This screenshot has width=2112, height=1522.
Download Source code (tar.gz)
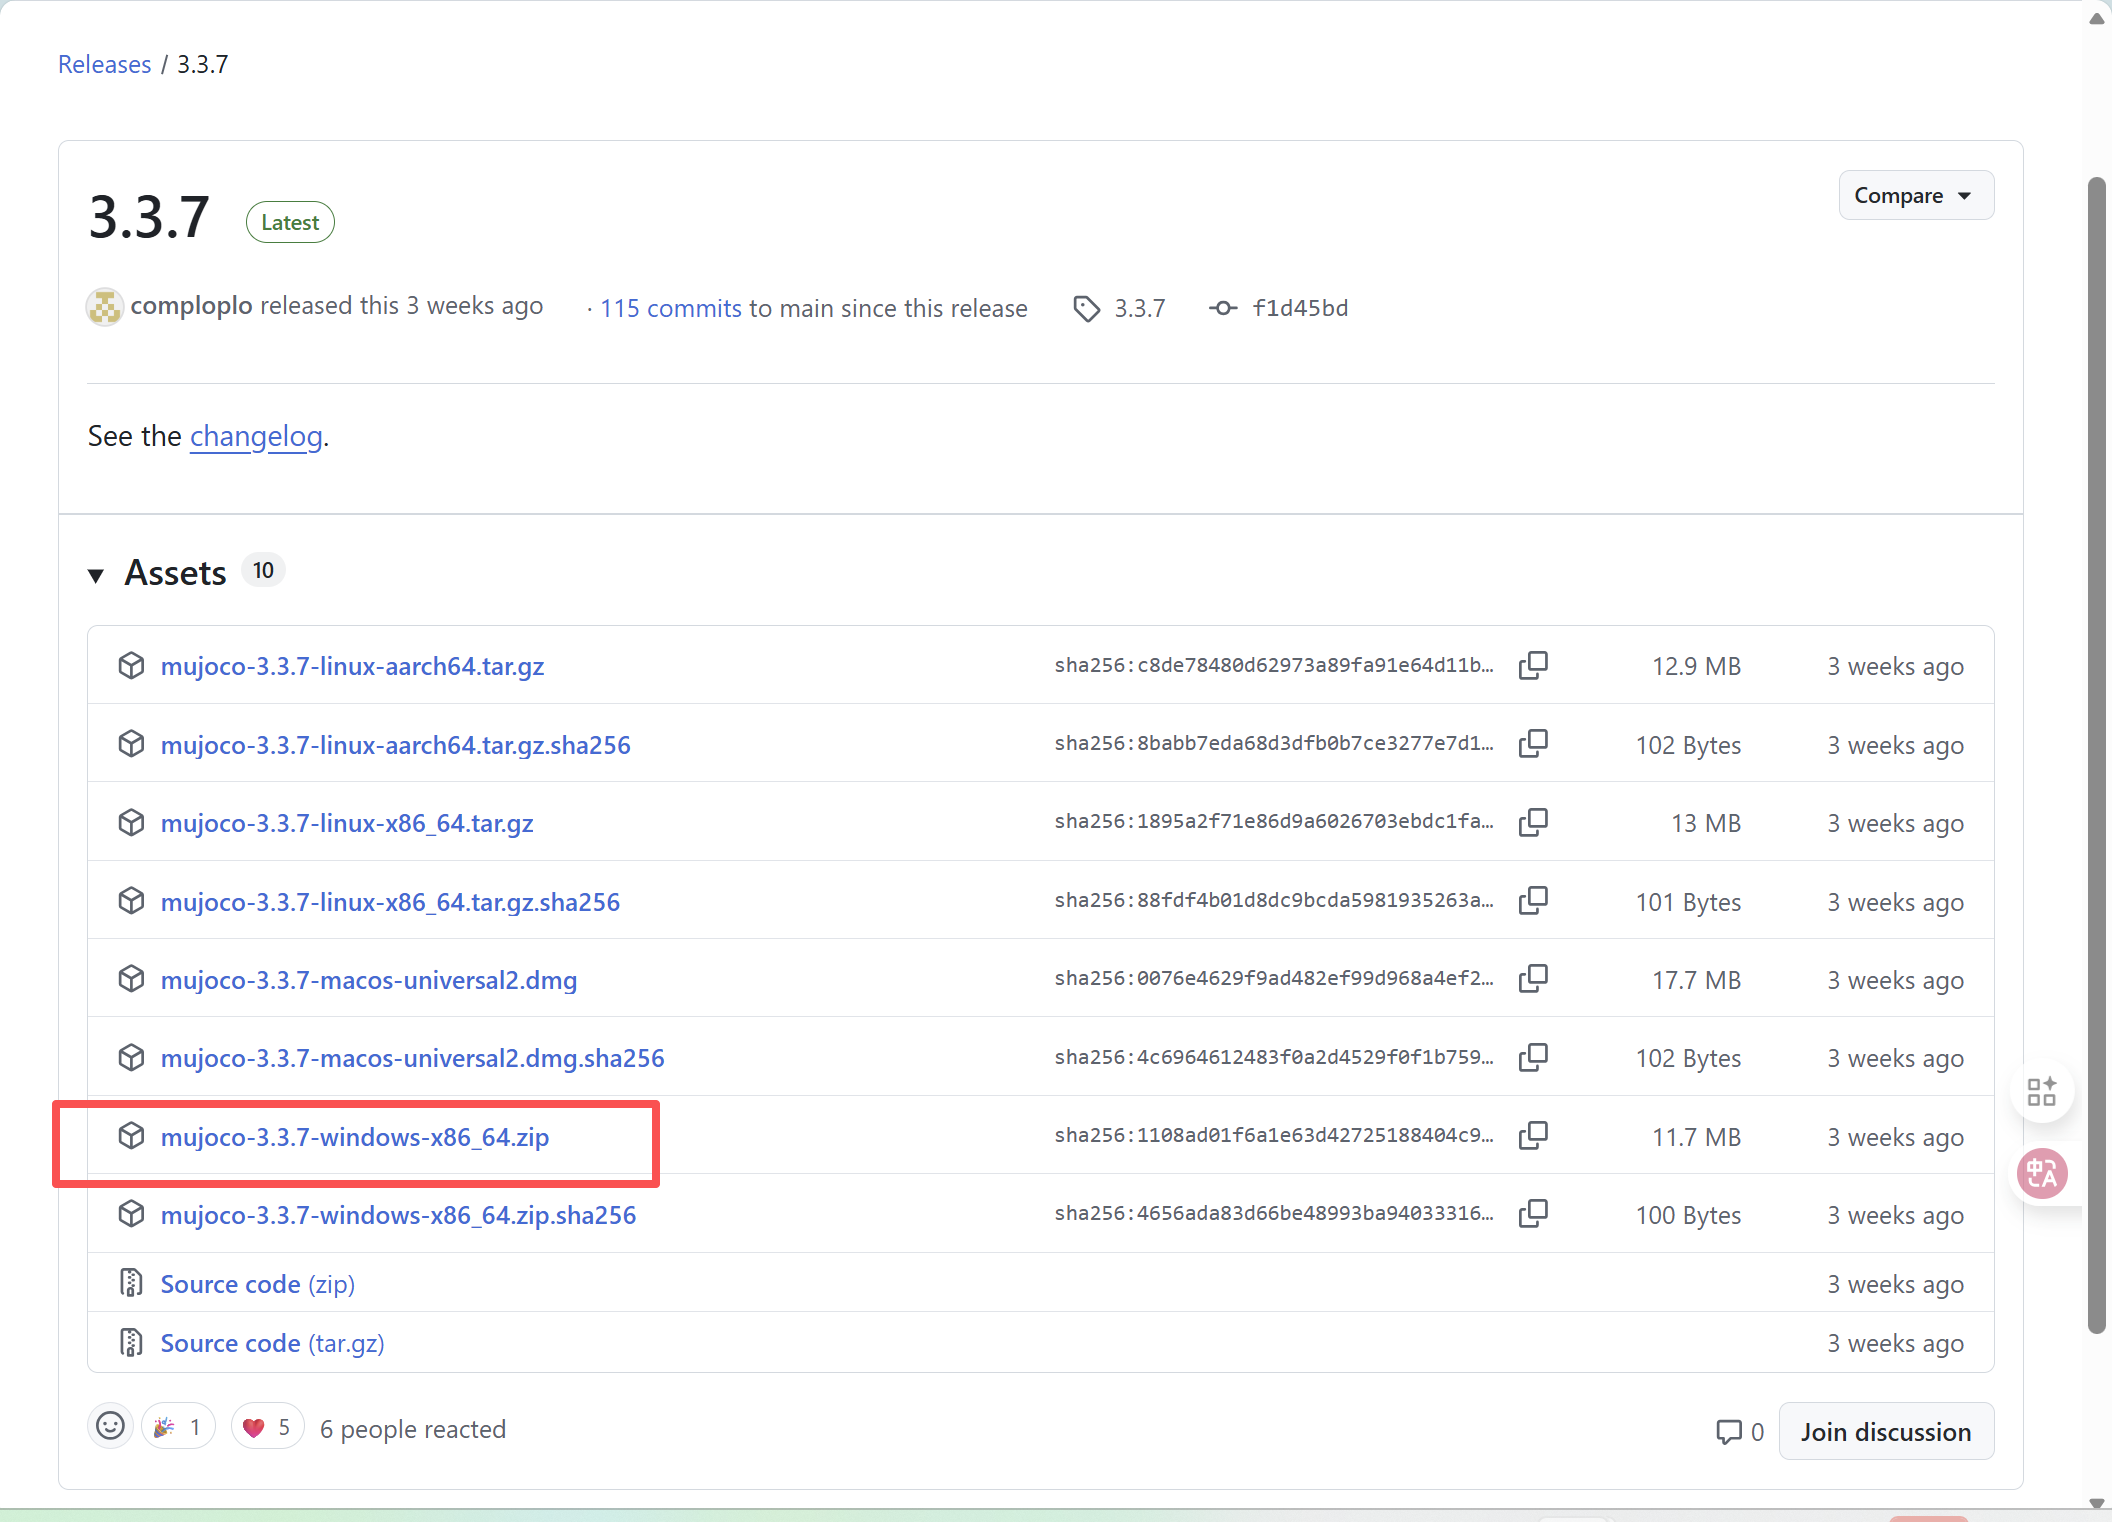[x=272, y=1343]
